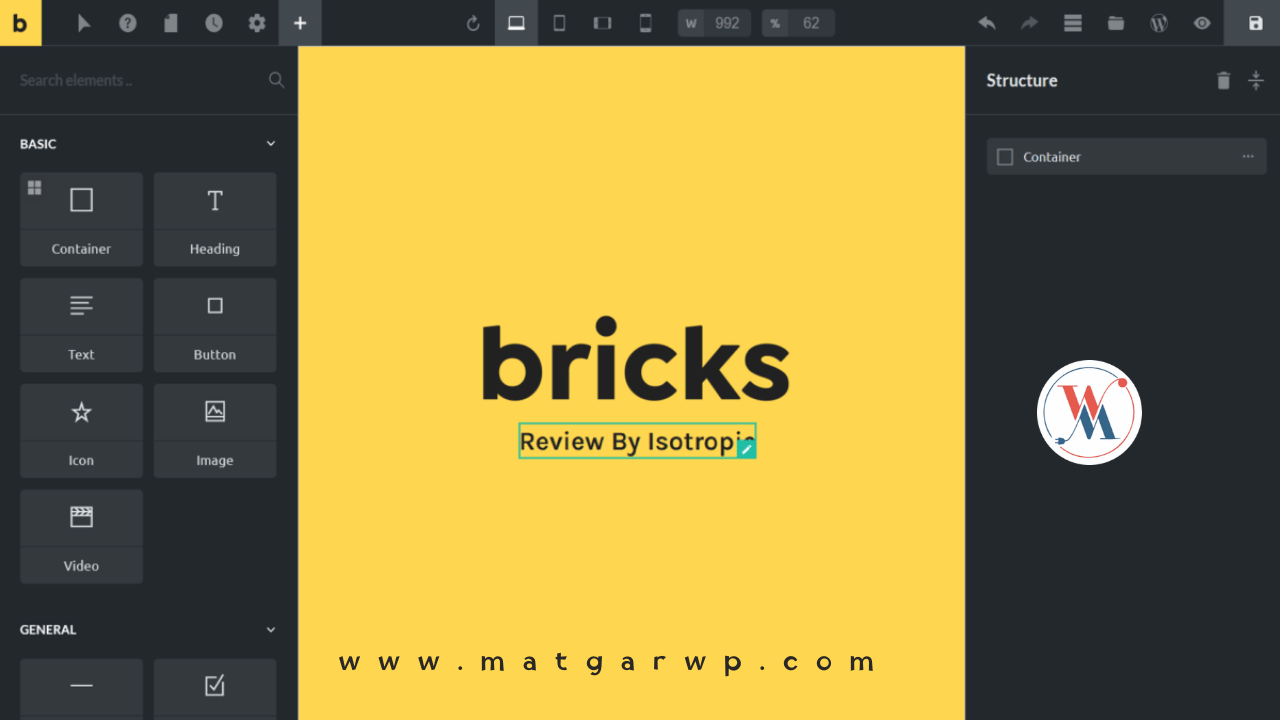The width and height of the screenshot is (1280, 720).
Task: Open the WordPress dashboard icon
Action: 1159,23
